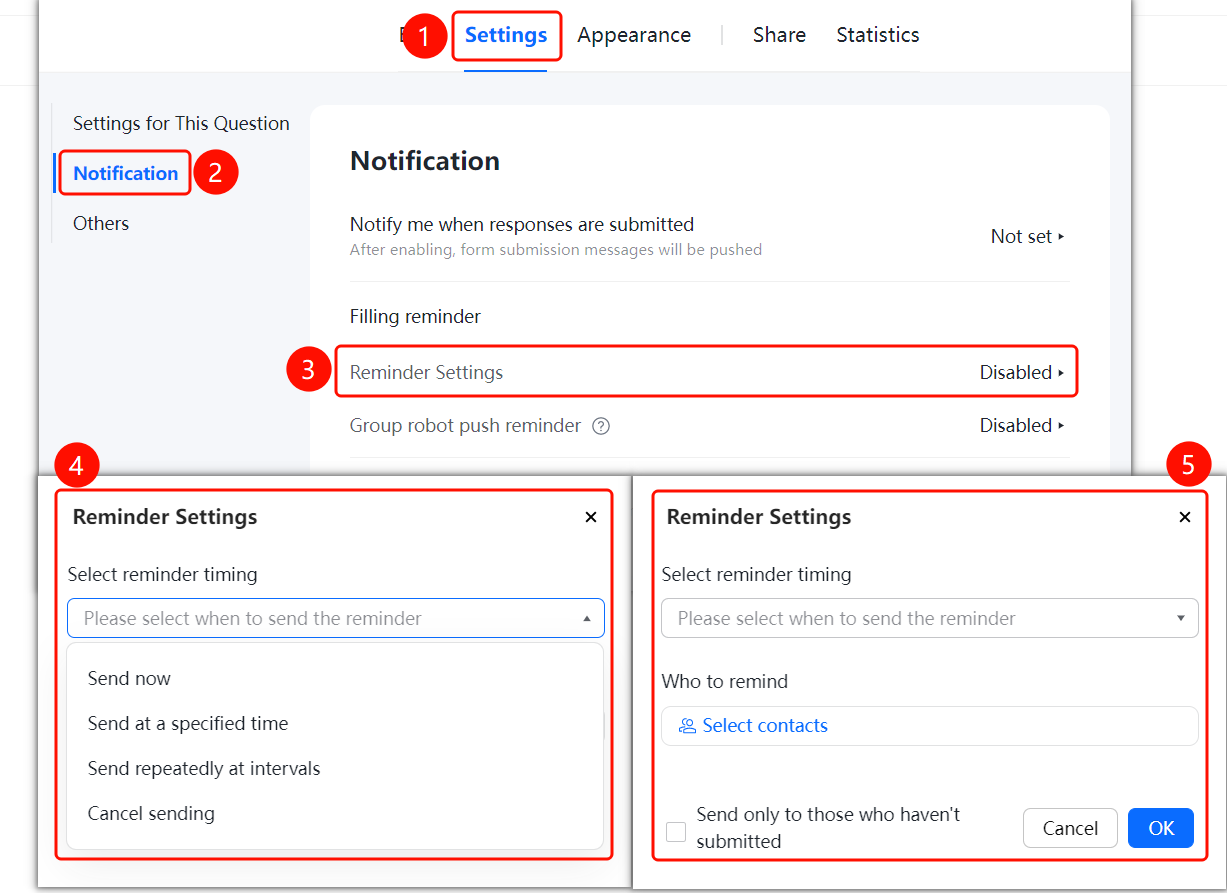This screenshot has width=1227, height=893.
Task: Open the Reminder Settings row marked Disabled
Action: 707,372
